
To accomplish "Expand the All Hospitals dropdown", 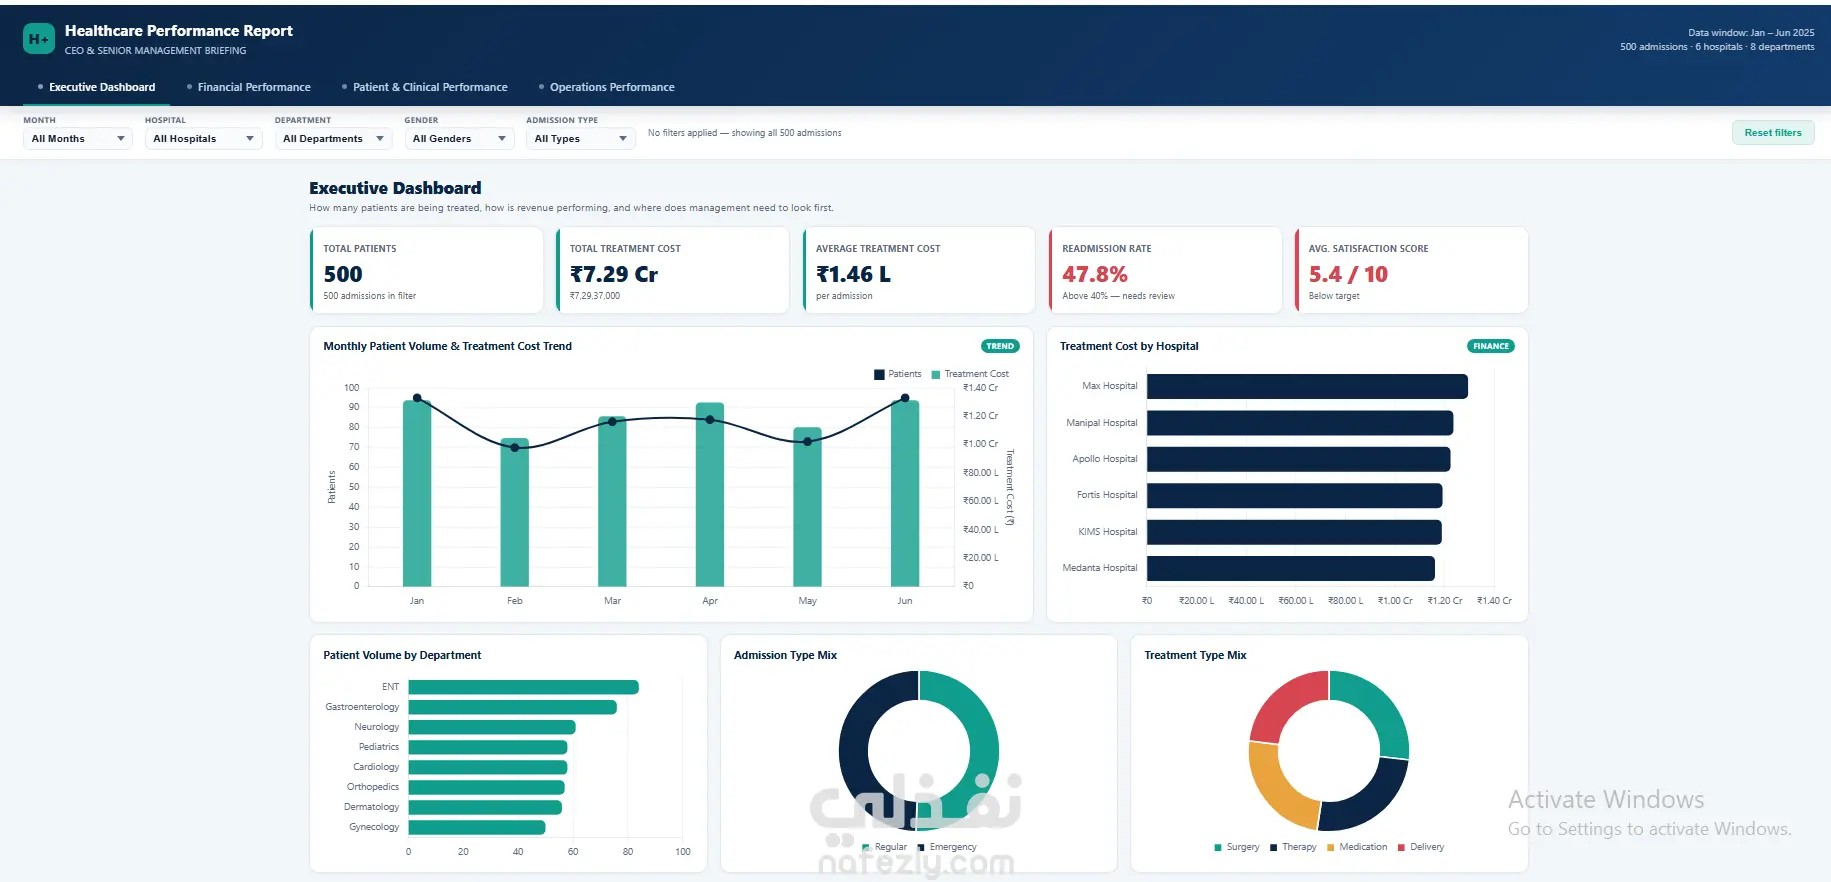I will [203, 139].
